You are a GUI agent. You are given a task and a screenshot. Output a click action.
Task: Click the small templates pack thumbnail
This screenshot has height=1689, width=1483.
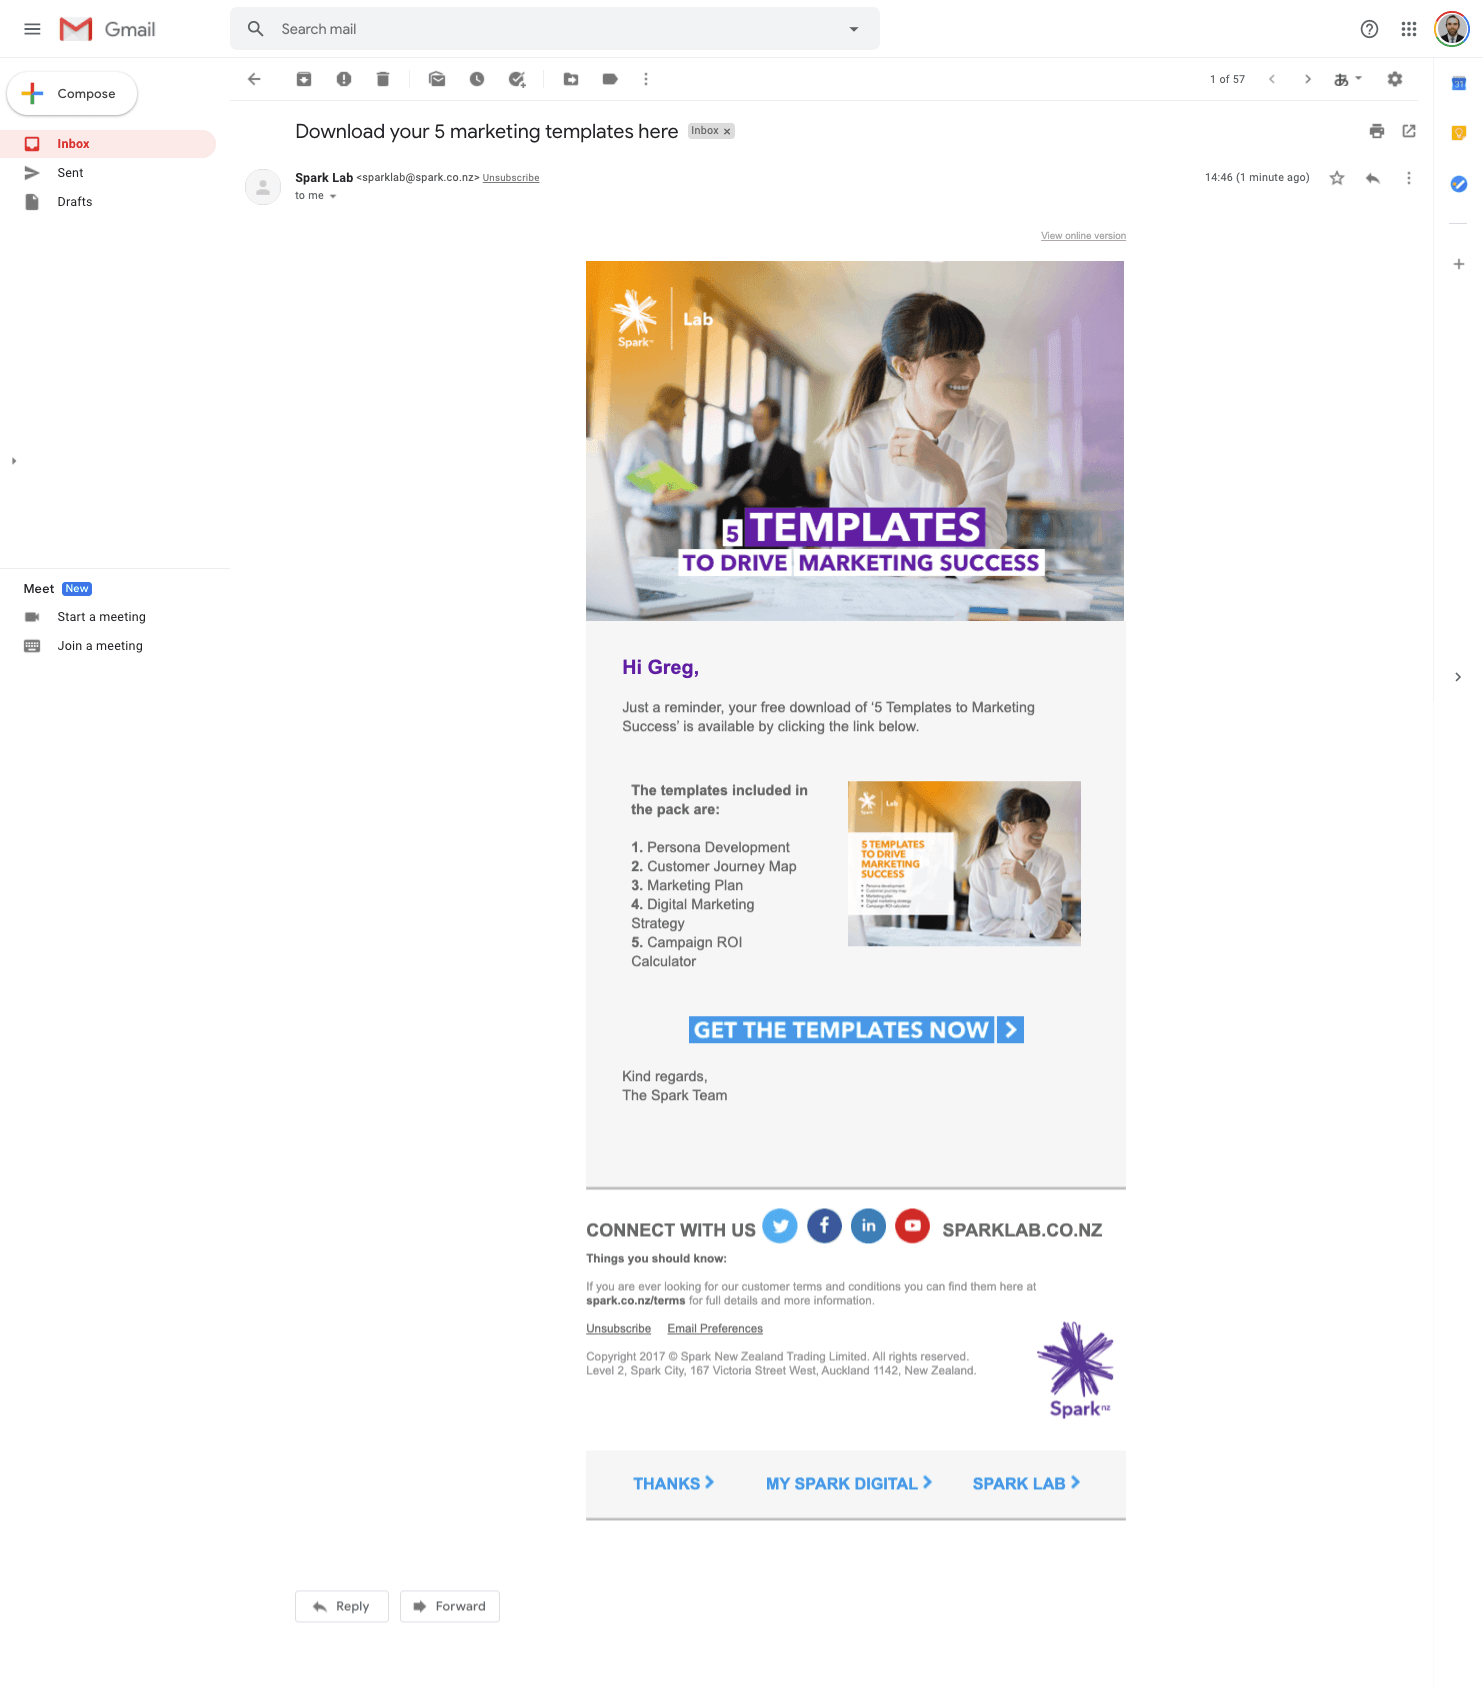pos(964,864)
